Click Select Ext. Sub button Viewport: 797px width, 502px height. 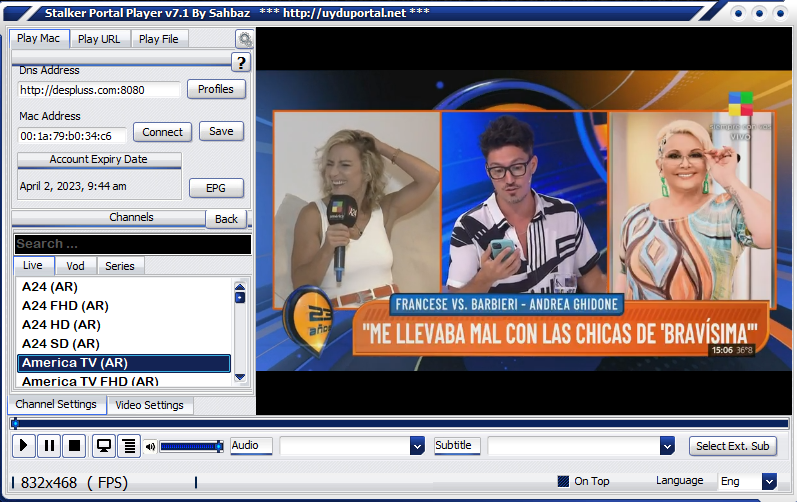pos(732,446)
